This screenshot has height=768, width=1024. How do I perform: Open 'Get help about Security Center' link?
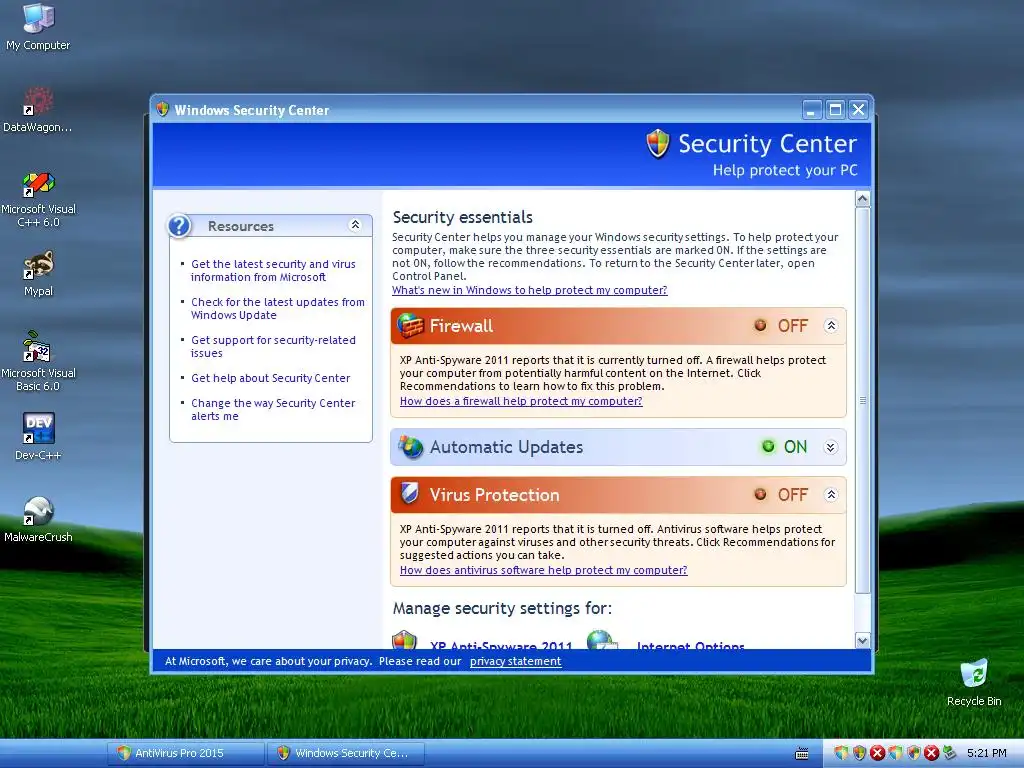(x=270, y=378)
